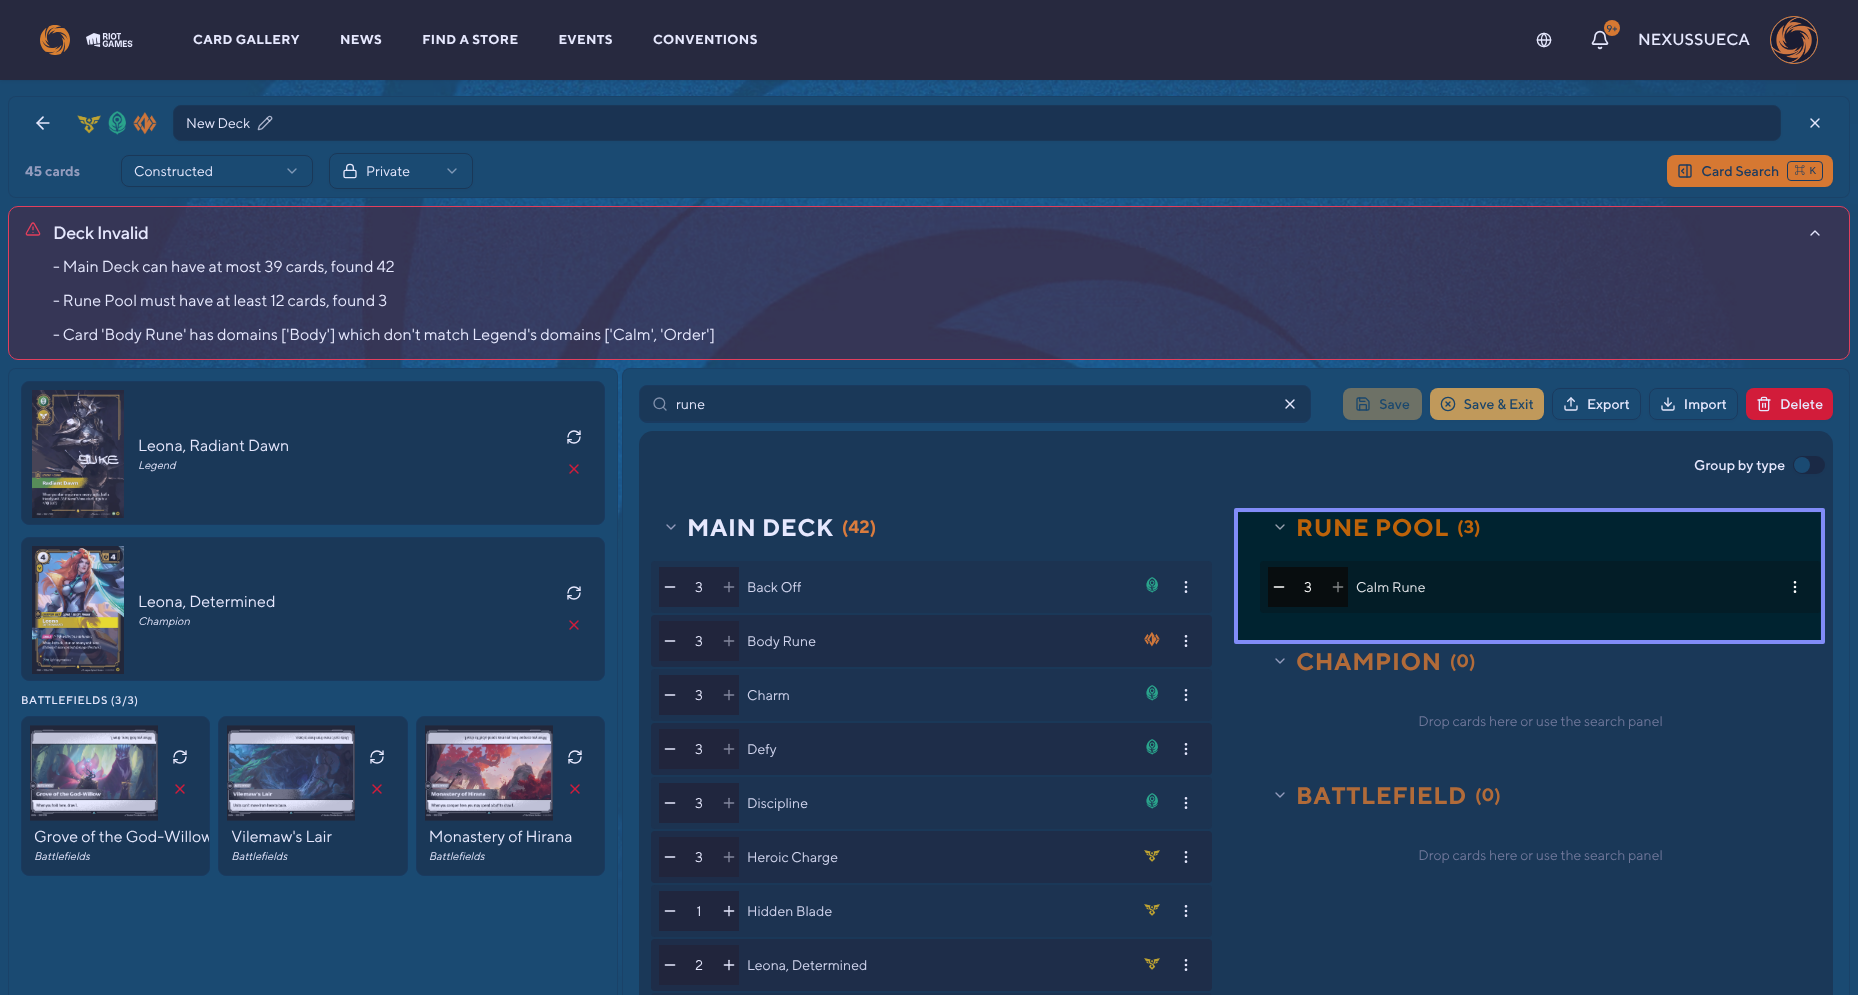Toggle Group by type switch
1858x995 pixels.
coord(1808,465)
